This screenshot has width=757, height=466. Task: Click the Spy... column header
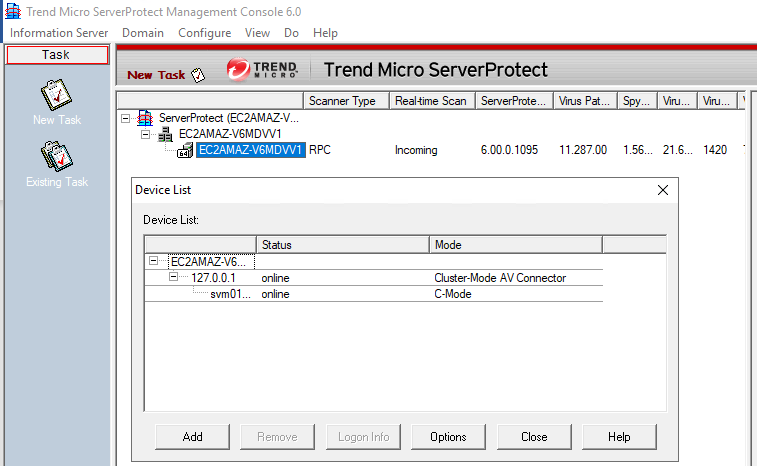click(x=637, y=101)
